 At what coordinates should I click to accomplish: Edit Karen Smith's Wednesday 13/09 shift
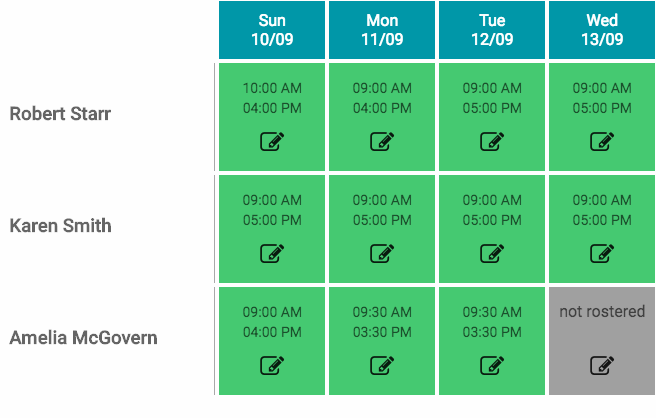click(601, 253)
